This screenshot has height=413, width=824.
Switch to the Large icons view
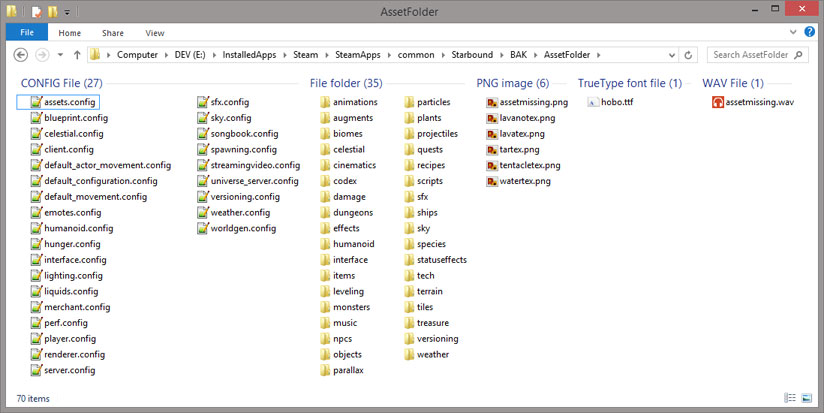coord(807,398)
